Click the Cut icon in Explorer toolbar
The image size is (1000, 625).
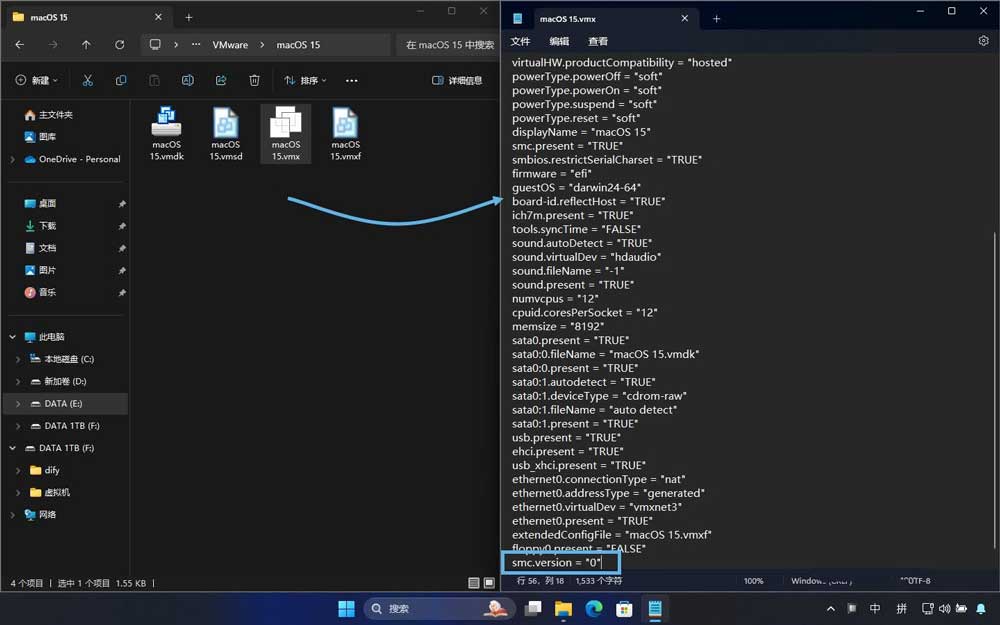click(88, 80)
